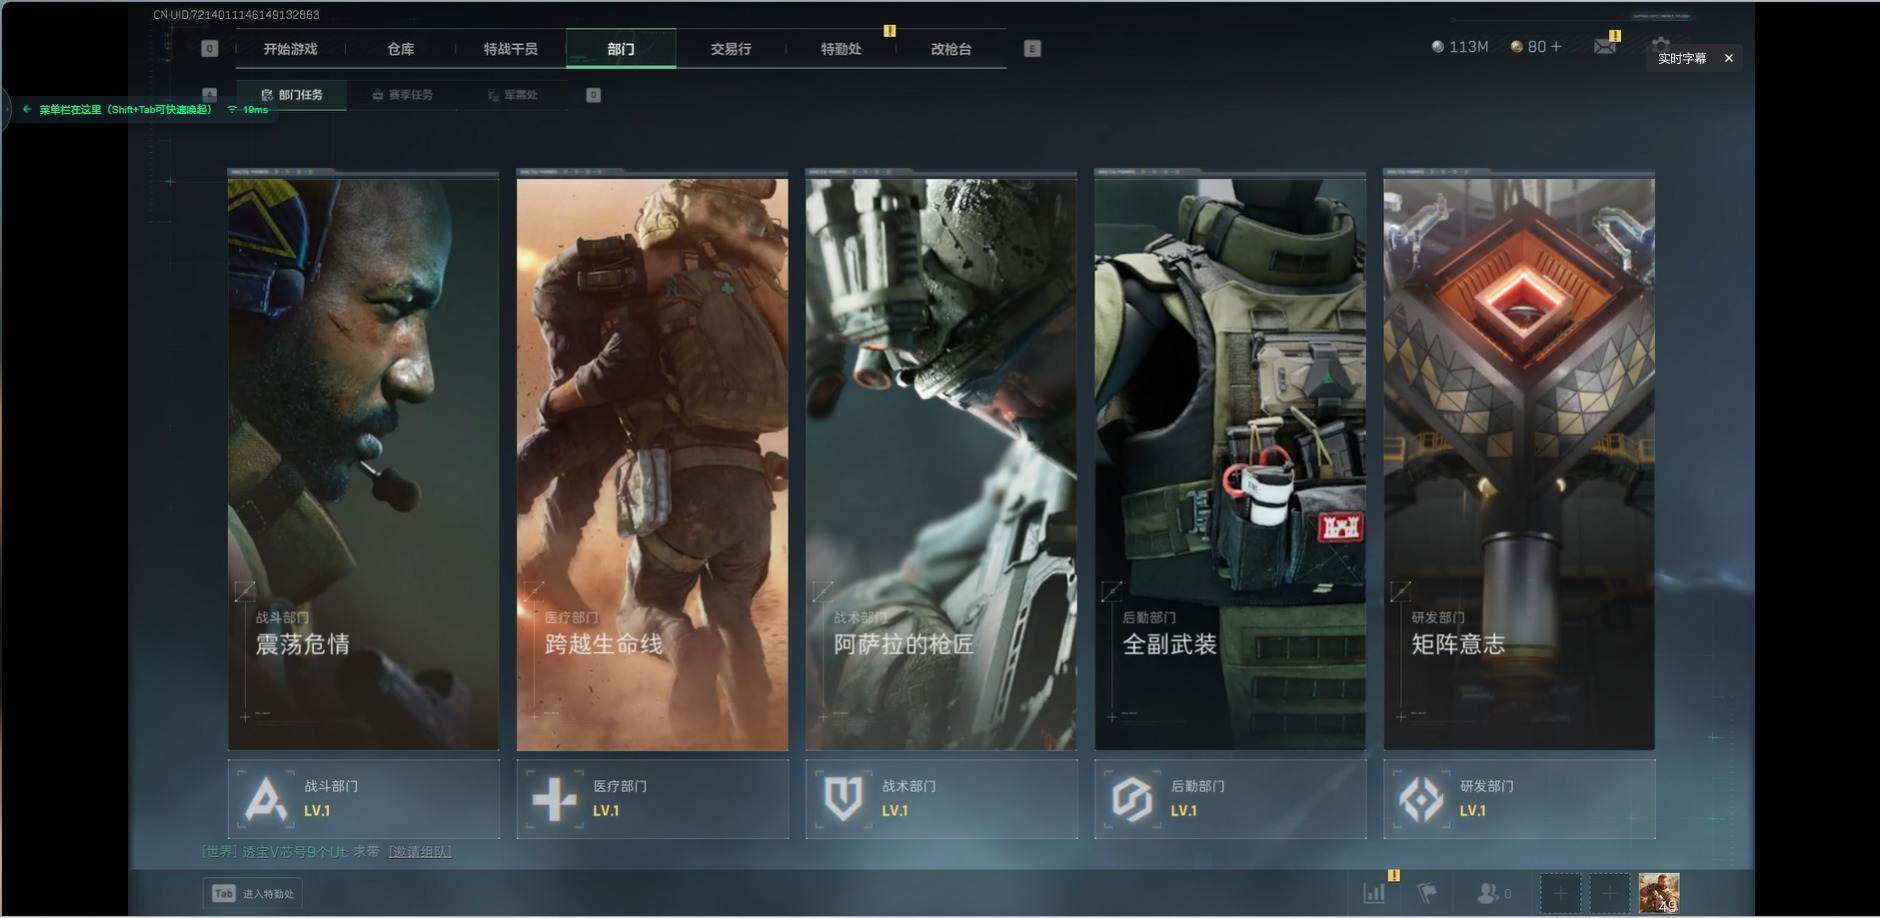The height and width of the screenshot is (918, 1880).
Task: Close the 实时字幕 popup
Action: [1728, 58]
